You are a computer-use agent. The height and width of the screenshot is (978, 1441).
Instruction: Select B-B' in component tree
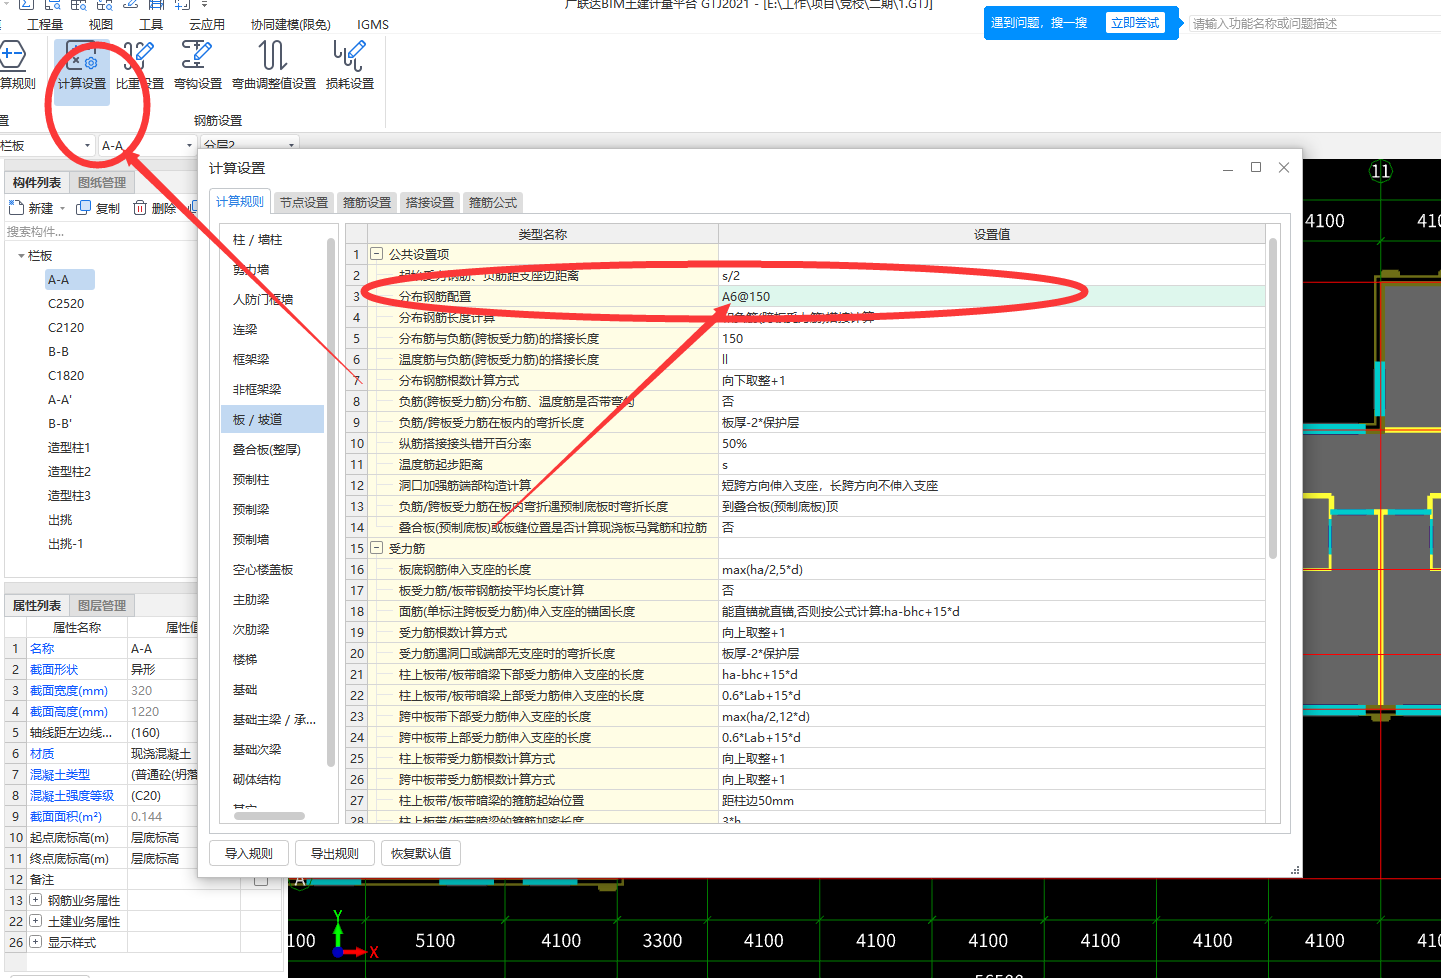click(60, 423)
